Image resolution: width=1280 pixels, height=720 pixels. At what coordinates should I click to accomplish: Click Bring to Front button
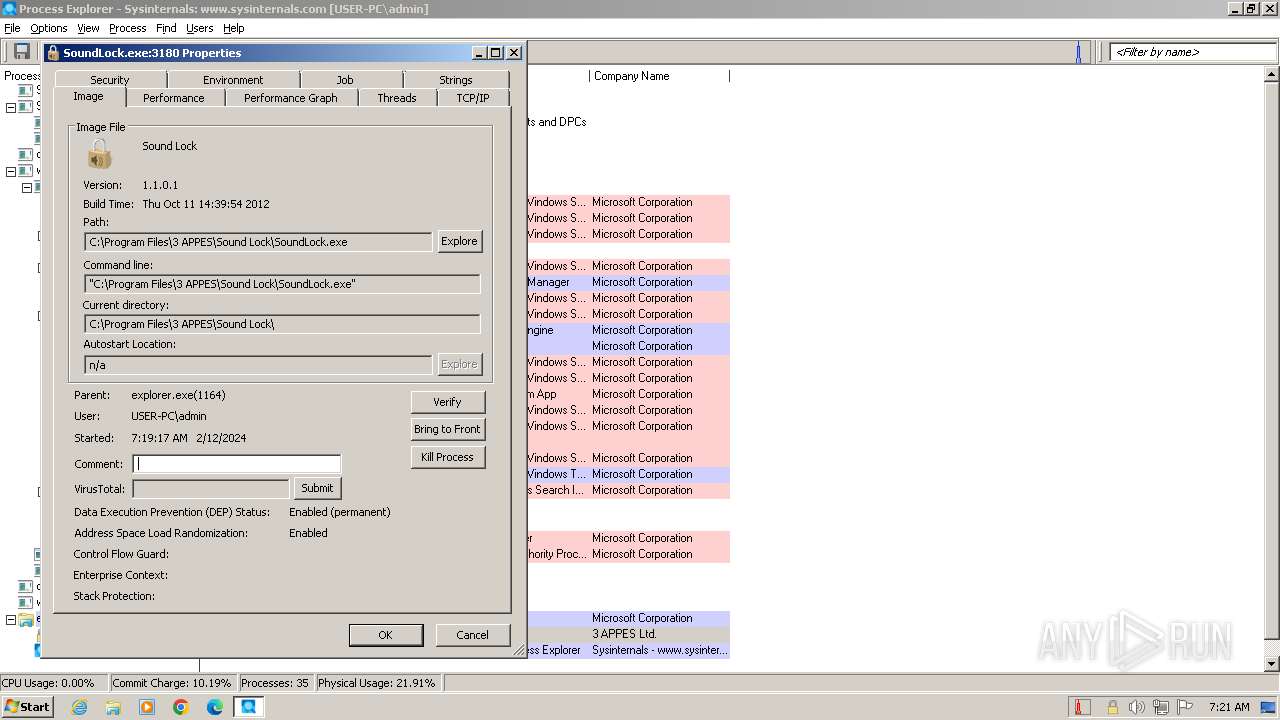tap(447, 429)
